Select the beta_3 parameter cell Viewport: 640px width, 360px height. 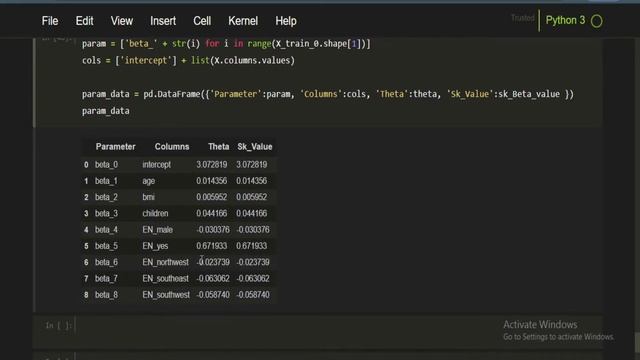(107, 213)
